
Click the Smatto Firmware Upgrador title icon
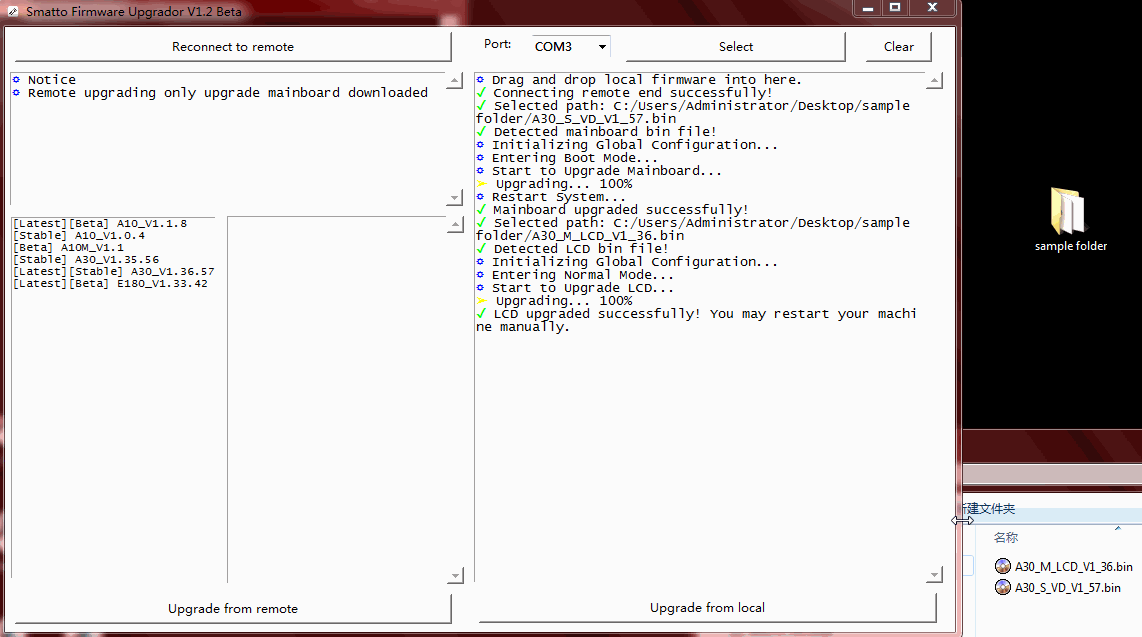click(13, 12)
